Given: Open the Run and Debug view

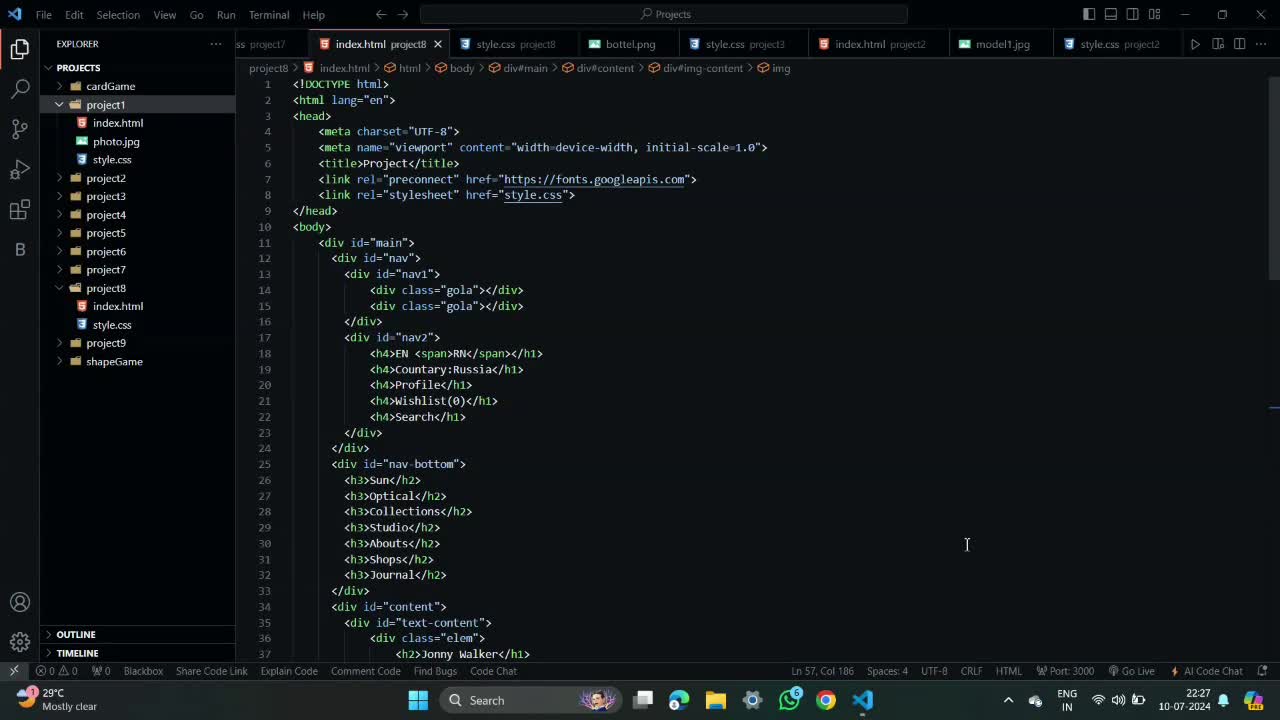Looking at the screenshot, I should [20, 170].
